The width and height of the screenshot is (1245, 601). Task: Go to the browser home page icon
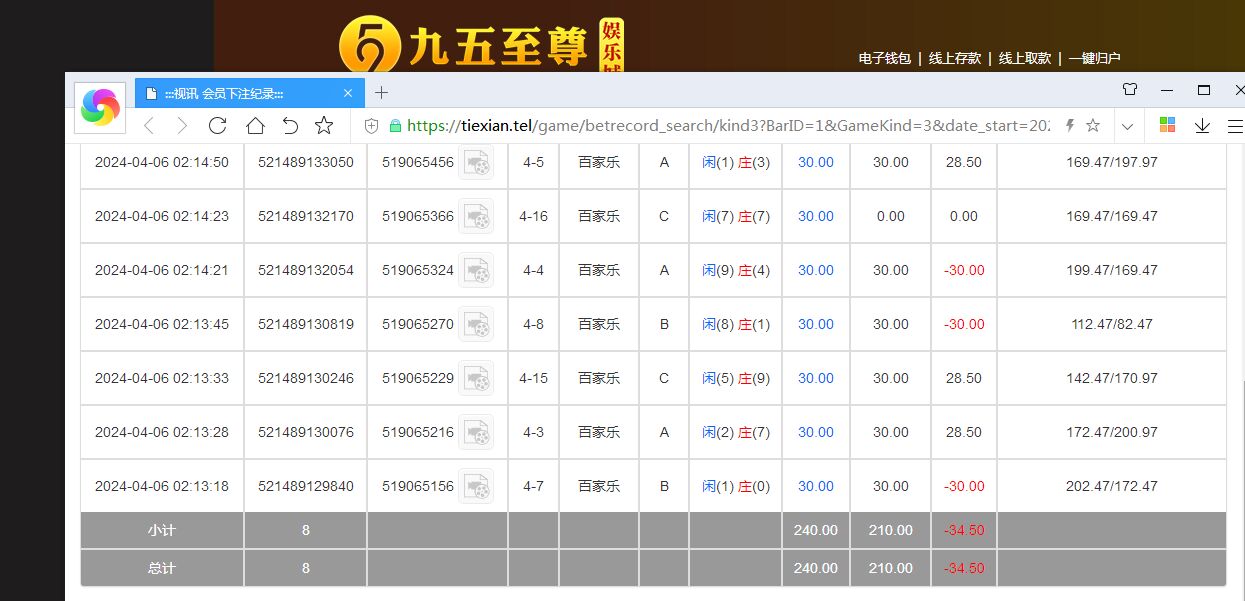pyautogui.click(x=255, y=125)
